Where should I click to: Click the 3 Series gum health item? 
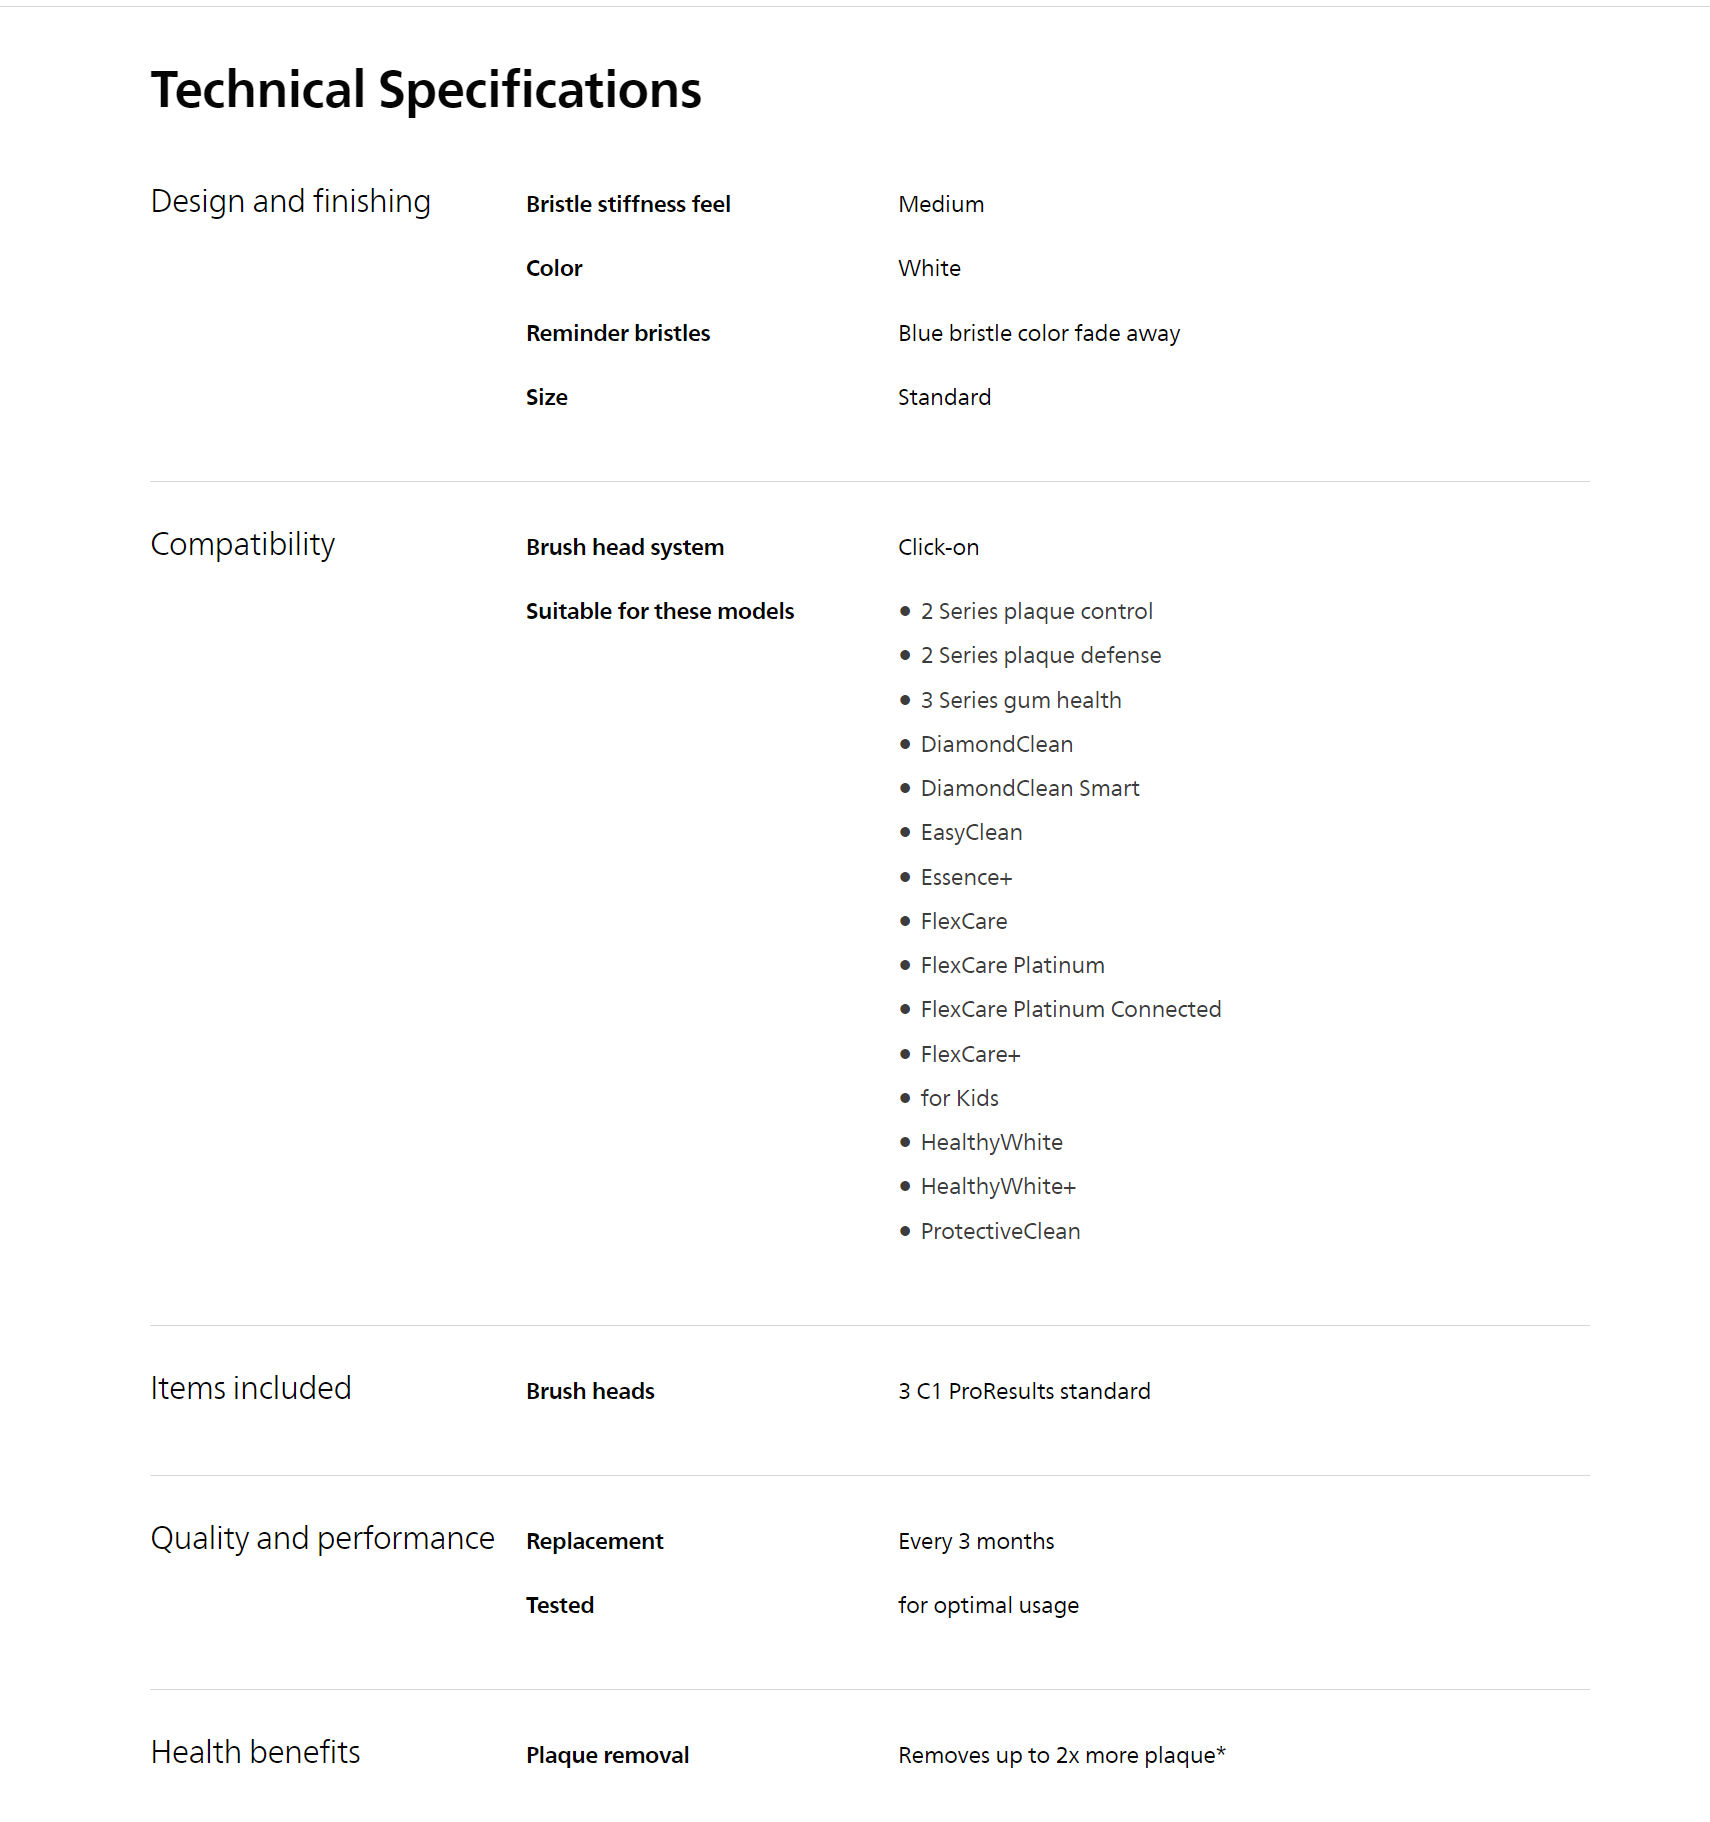(x=1020, y=700)
